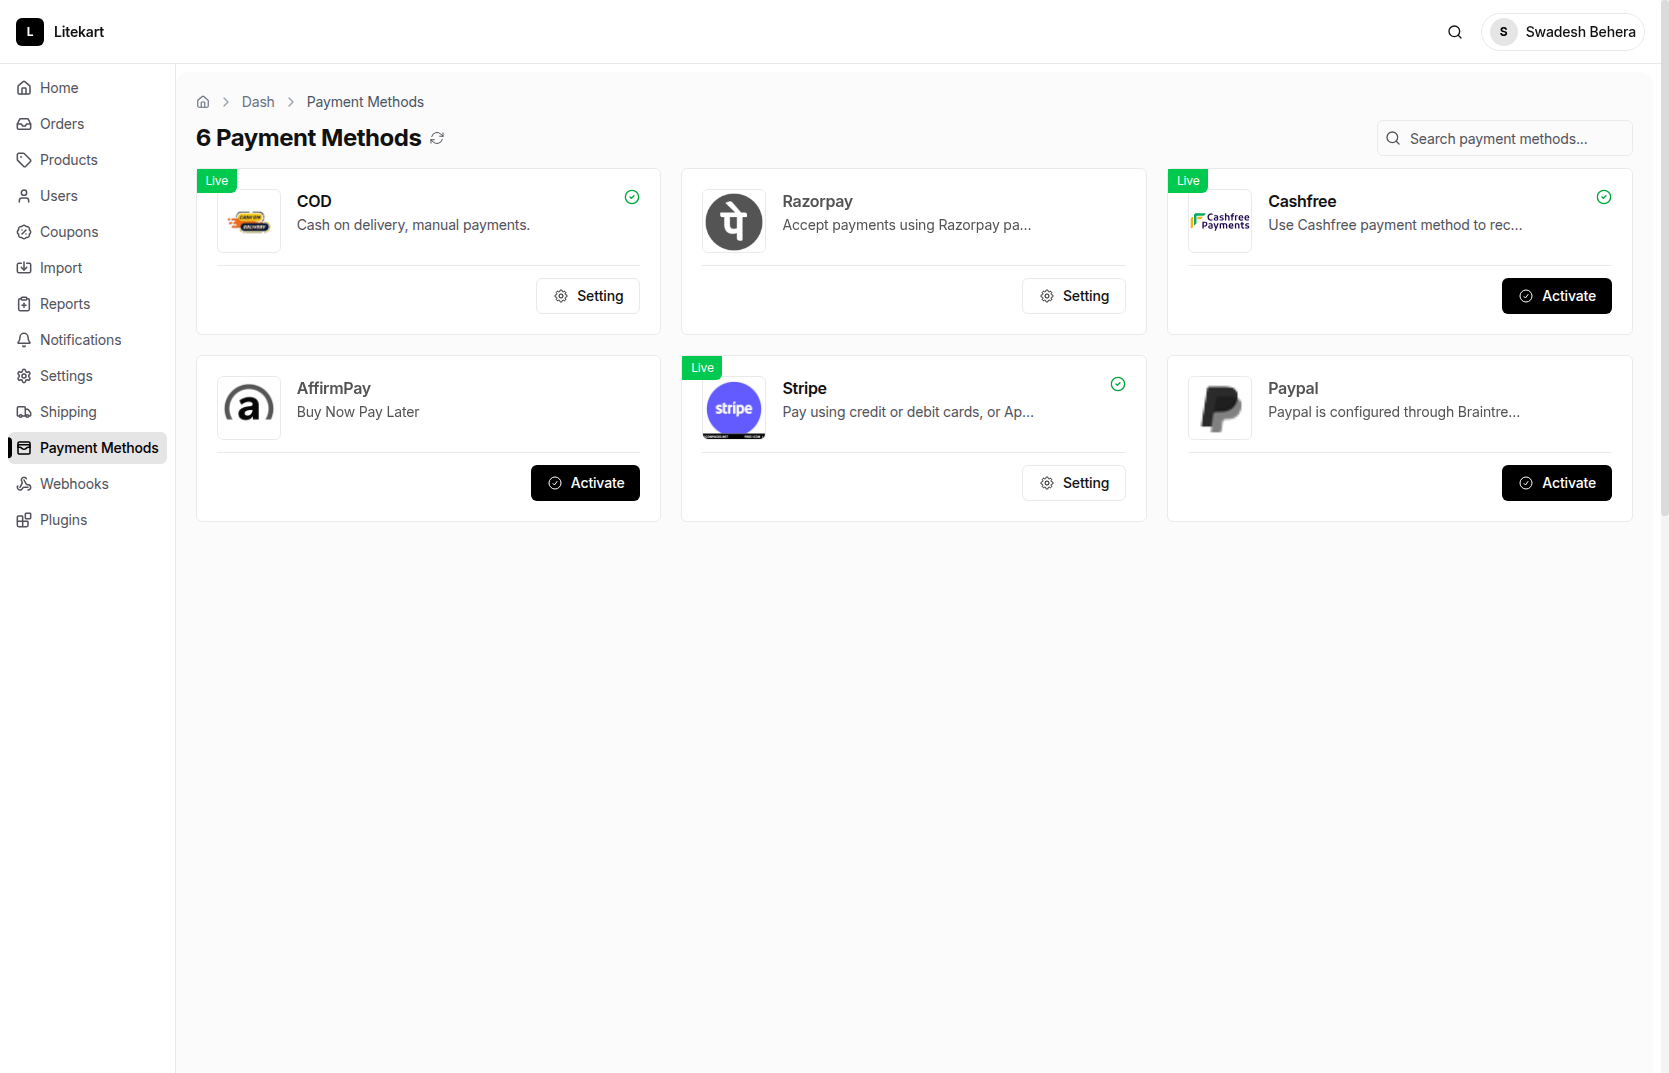The image size is (1669, 1073).
Task: Click the Razorpay title text
Action: click(817, 201)
